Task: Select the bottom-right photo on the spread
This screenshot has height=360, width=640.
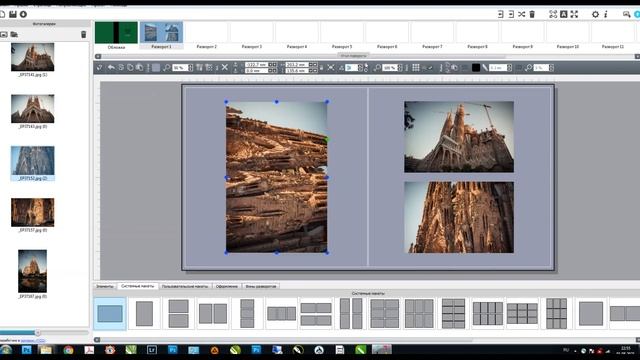Action: tap(459, 217)
